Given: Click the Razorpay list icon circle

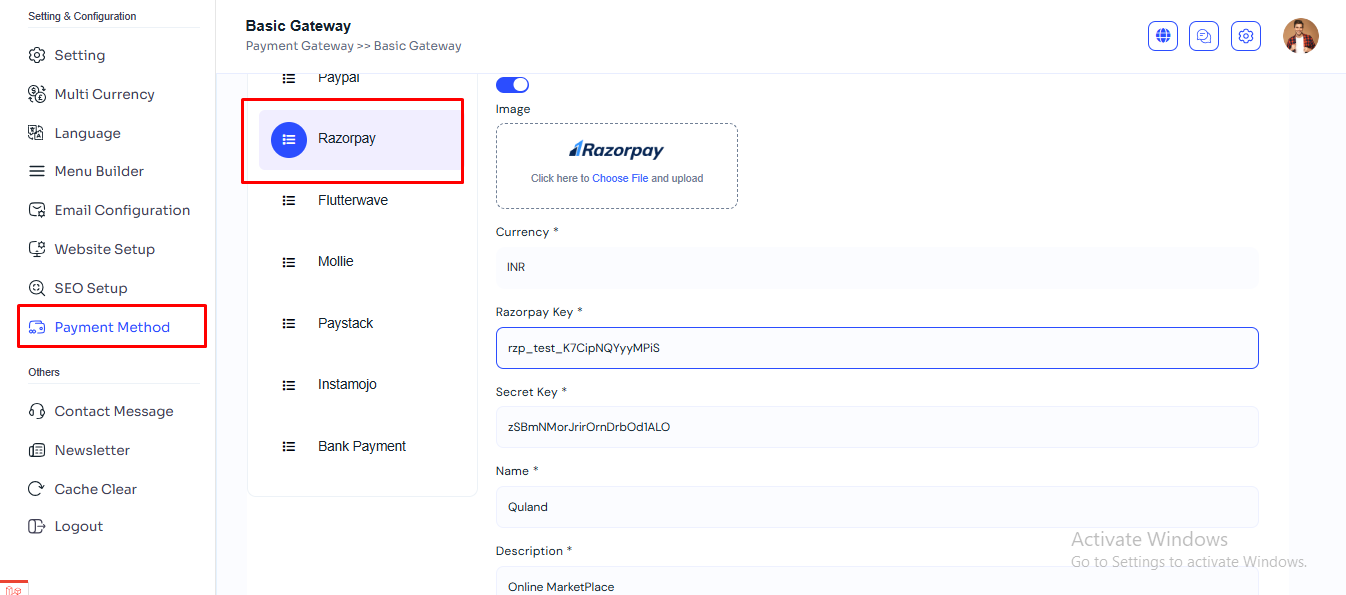Looking at the screenshot, I should point(289,139).
